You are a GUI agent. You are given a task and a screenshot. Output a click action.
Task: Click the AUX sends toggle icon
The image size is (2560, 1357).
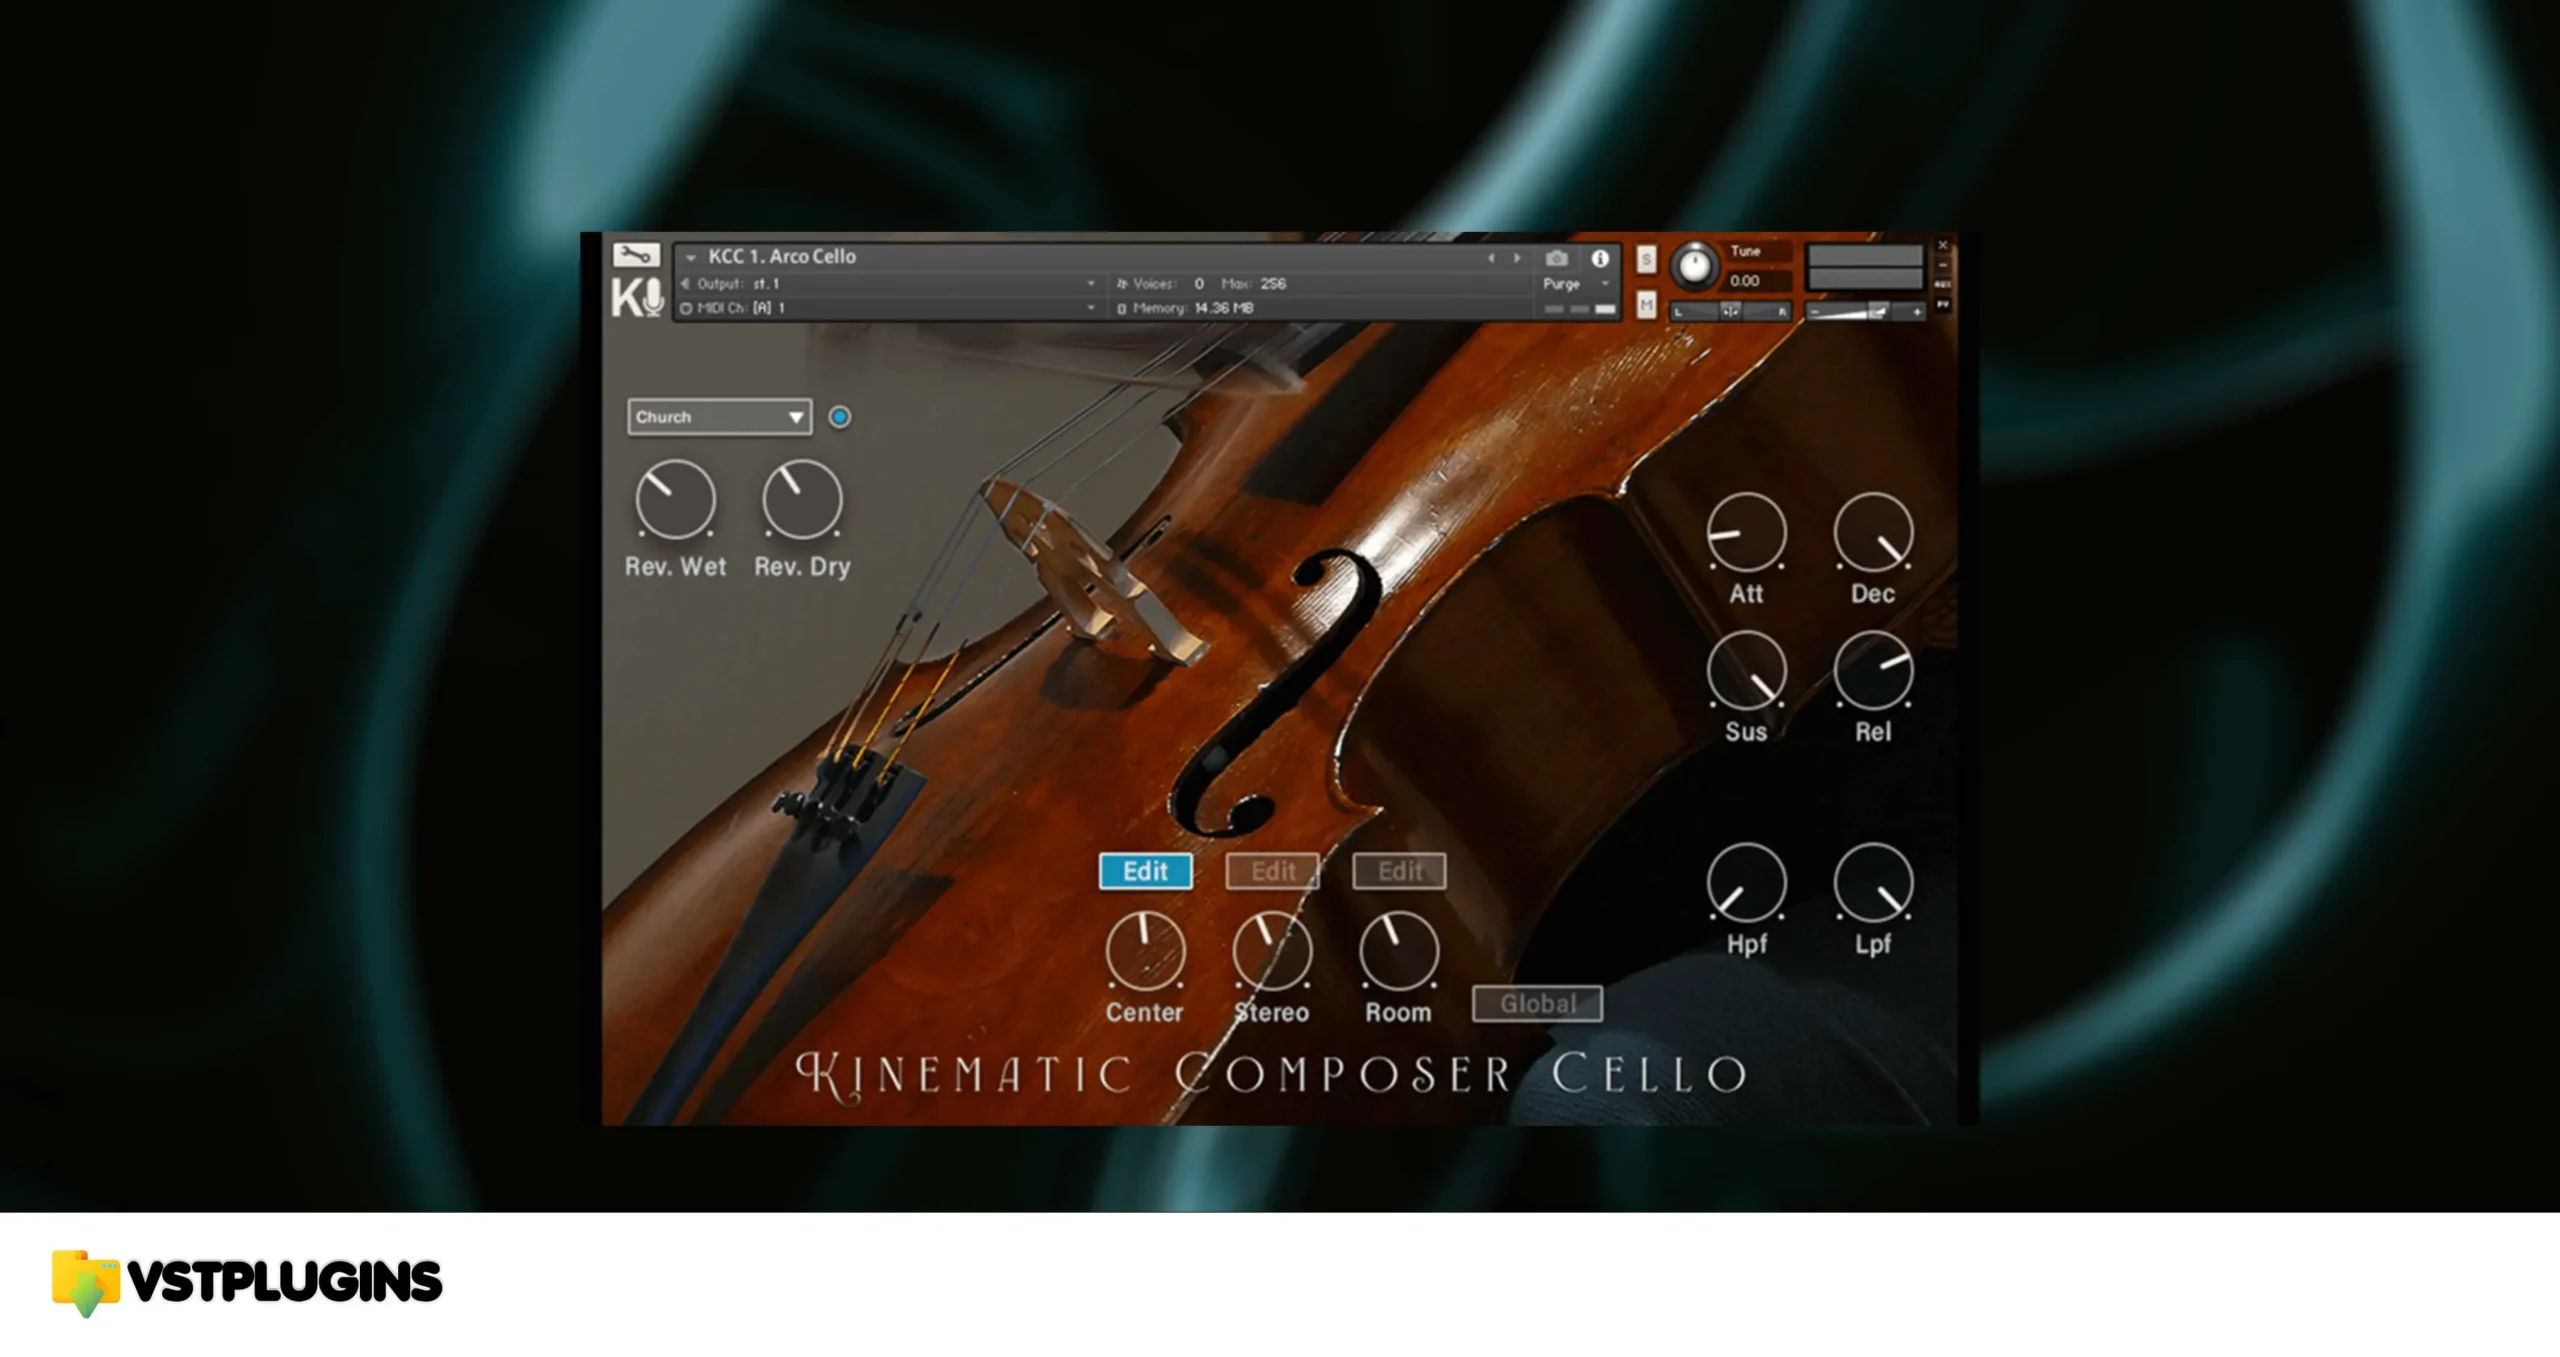coord(1943,284)
